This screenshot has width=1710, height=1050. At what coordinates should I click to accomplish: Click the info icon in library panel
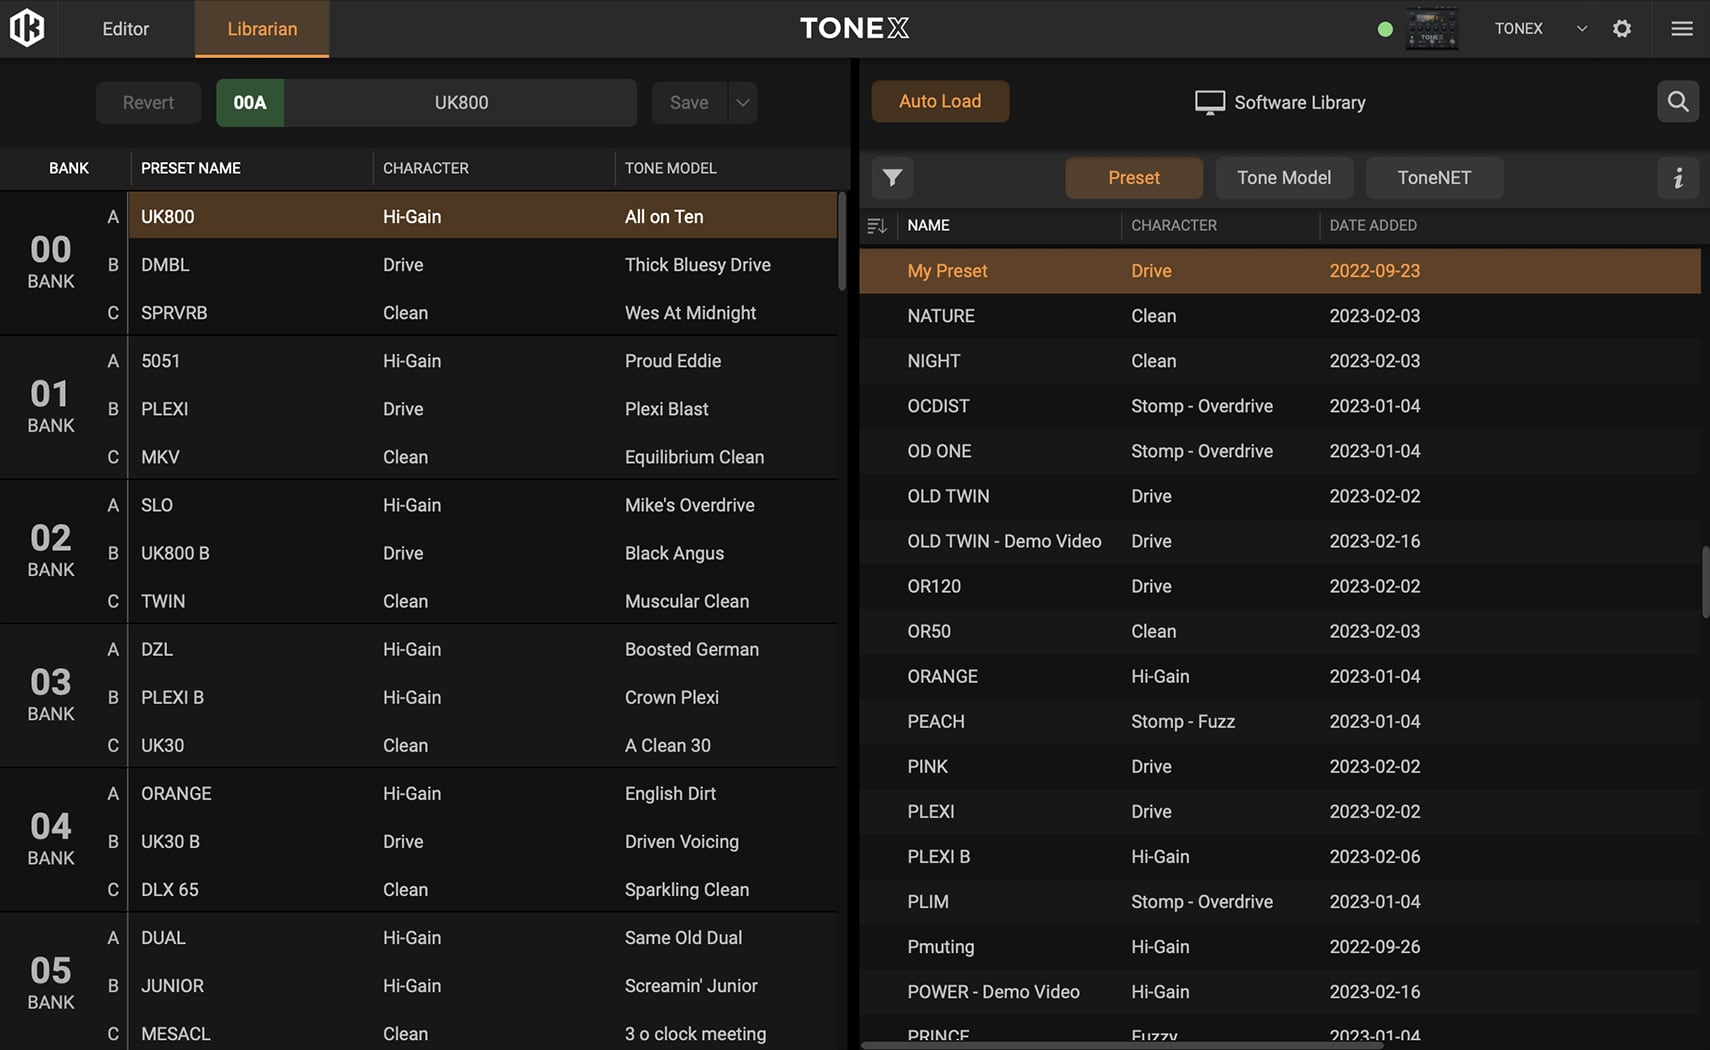click(x=1677, y=178)
